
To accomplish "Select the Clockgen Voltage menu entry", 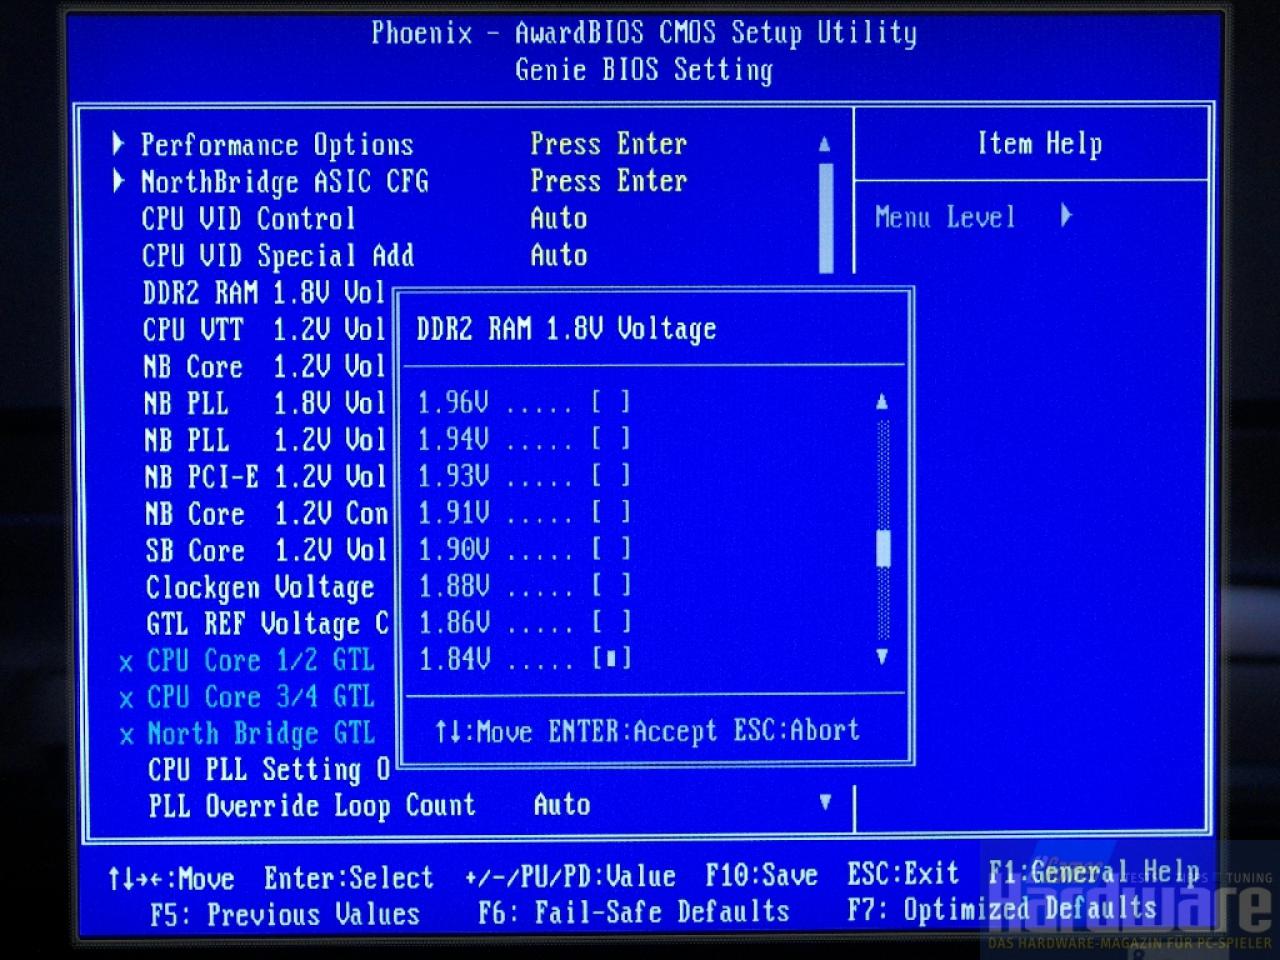I will coord(260,587).
